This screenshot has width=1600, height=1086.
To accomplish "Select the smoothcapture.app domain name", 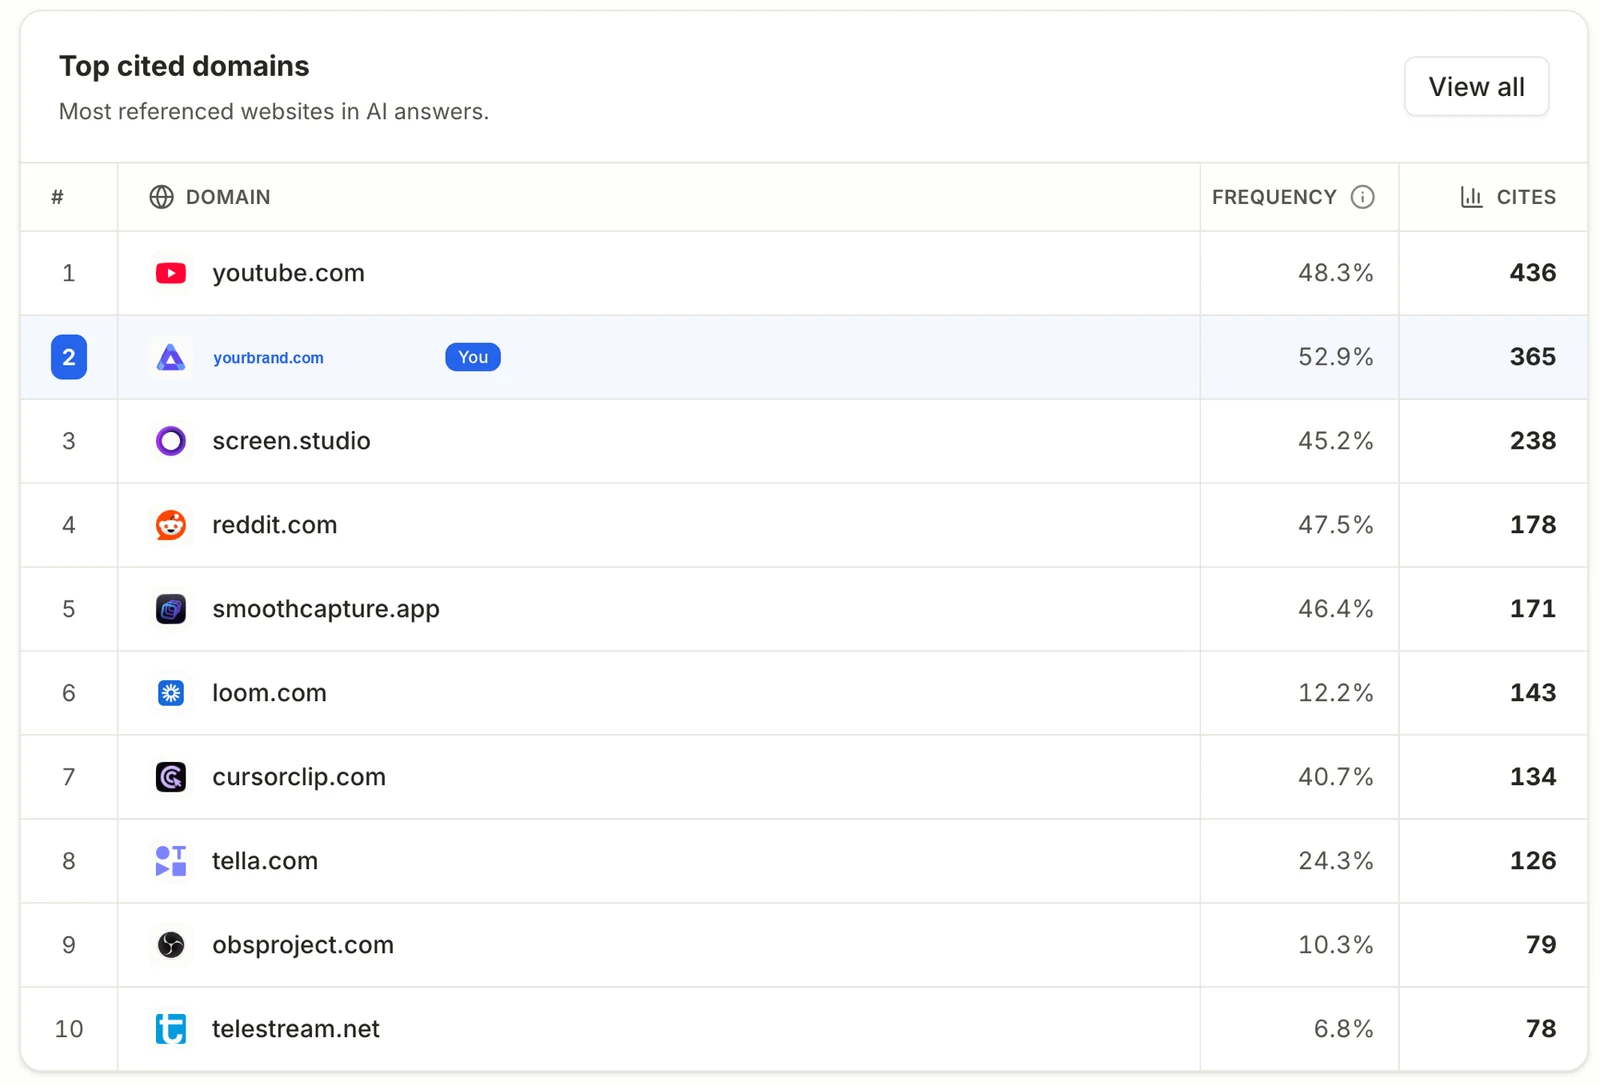I will (x=326, y=609).
